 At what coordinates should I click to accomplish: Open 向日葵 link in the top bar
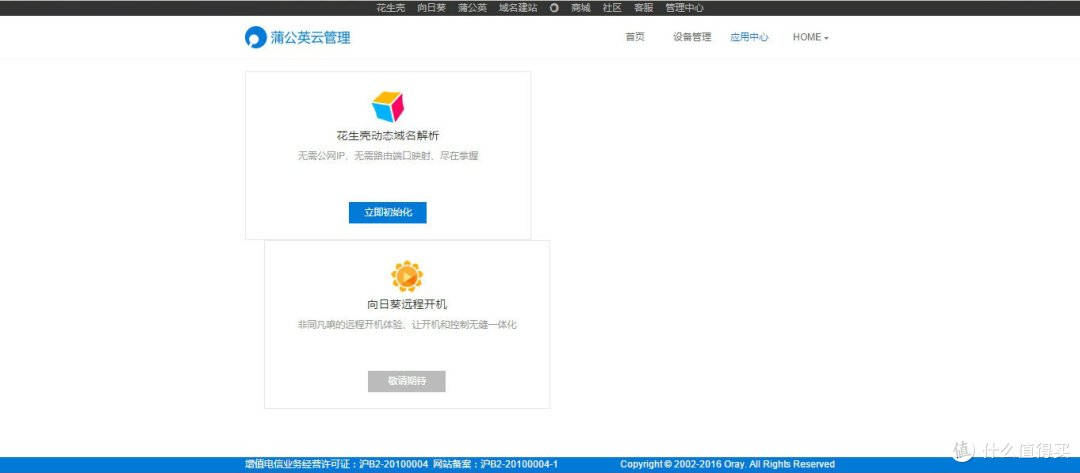coord(432,8)
